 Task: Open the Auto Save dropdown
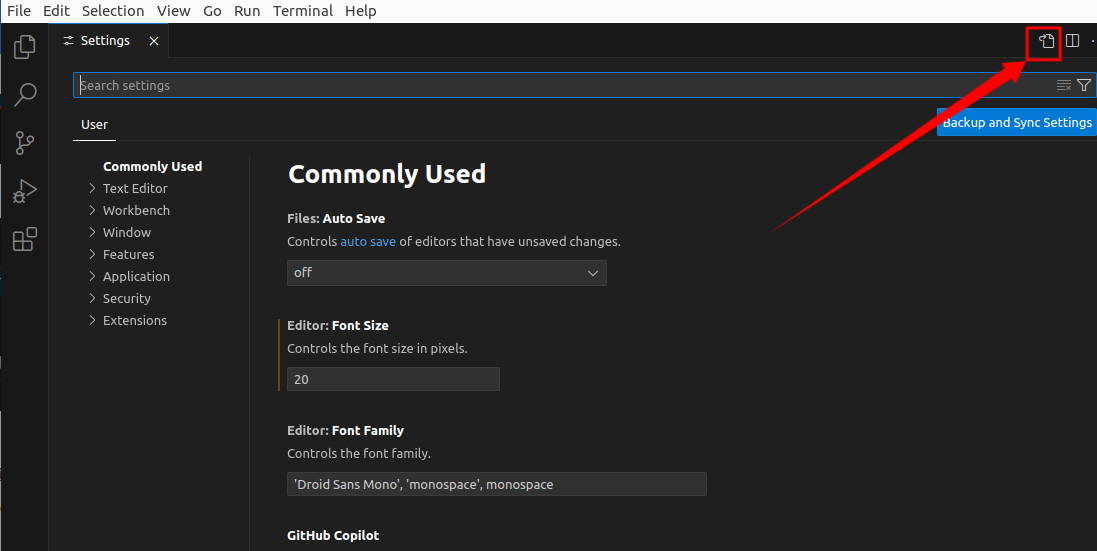[446, 272]
